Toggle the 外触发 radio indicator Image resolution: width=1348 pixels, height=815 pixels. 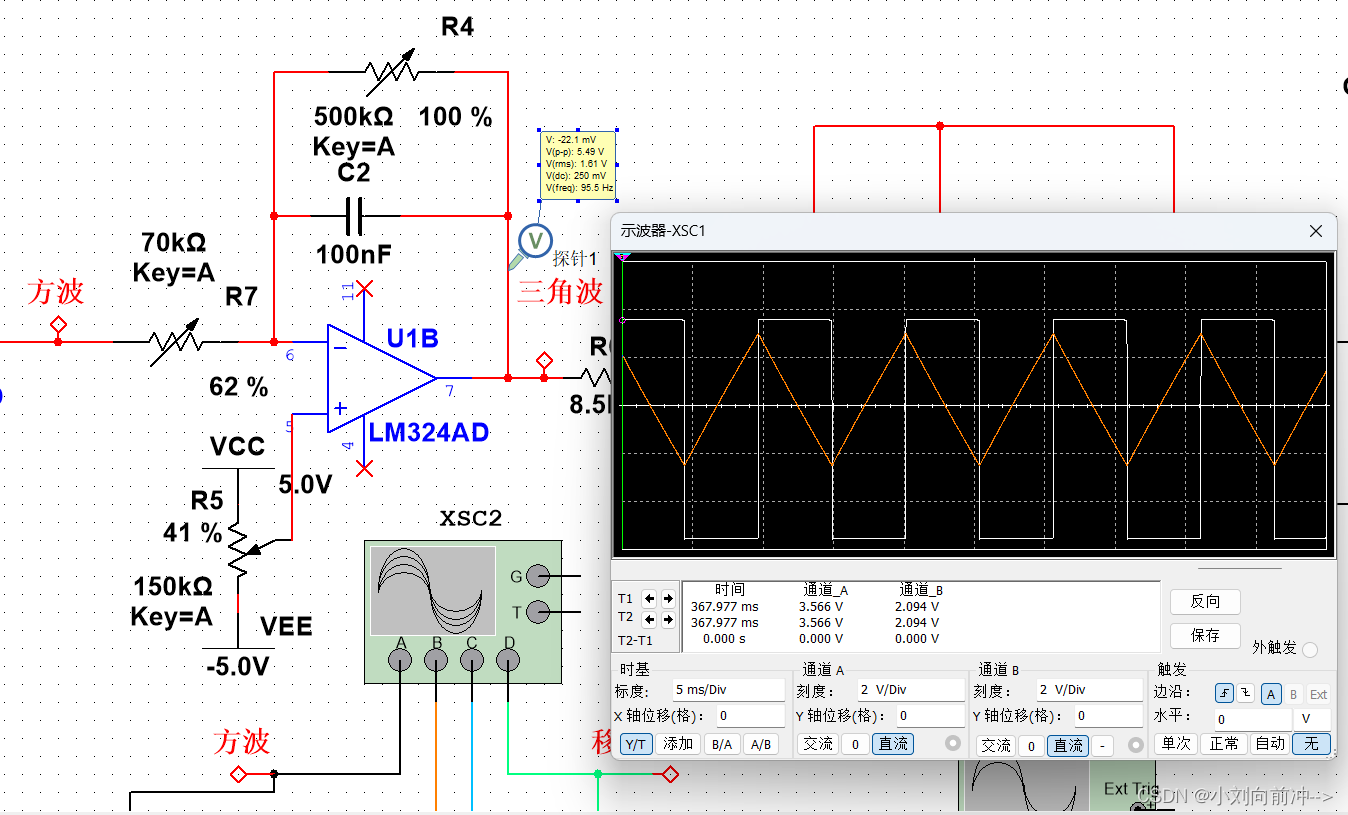(x=1310, y=649)
